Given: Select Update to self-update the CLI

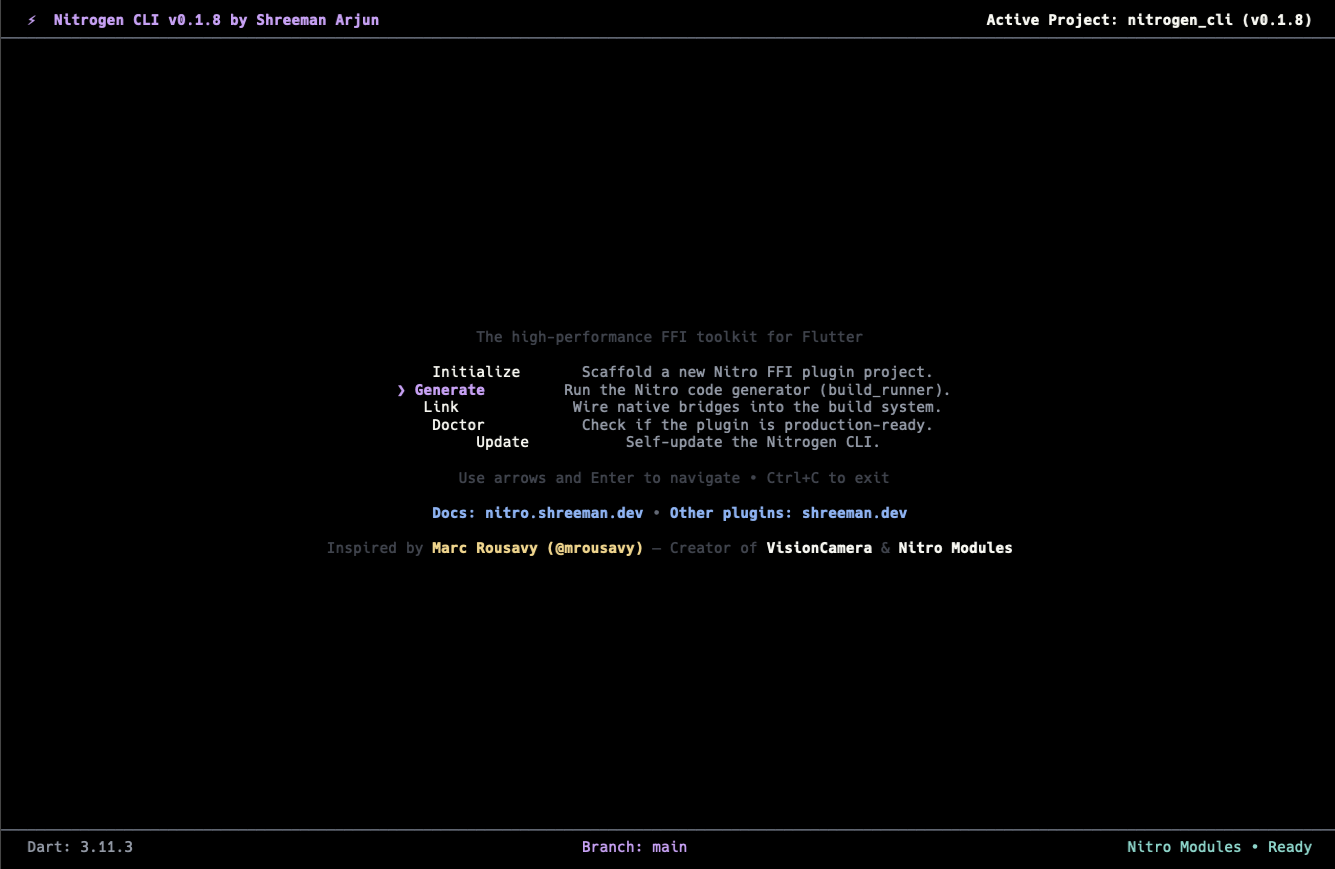Looking at the screenshot, I should point(502,442).
